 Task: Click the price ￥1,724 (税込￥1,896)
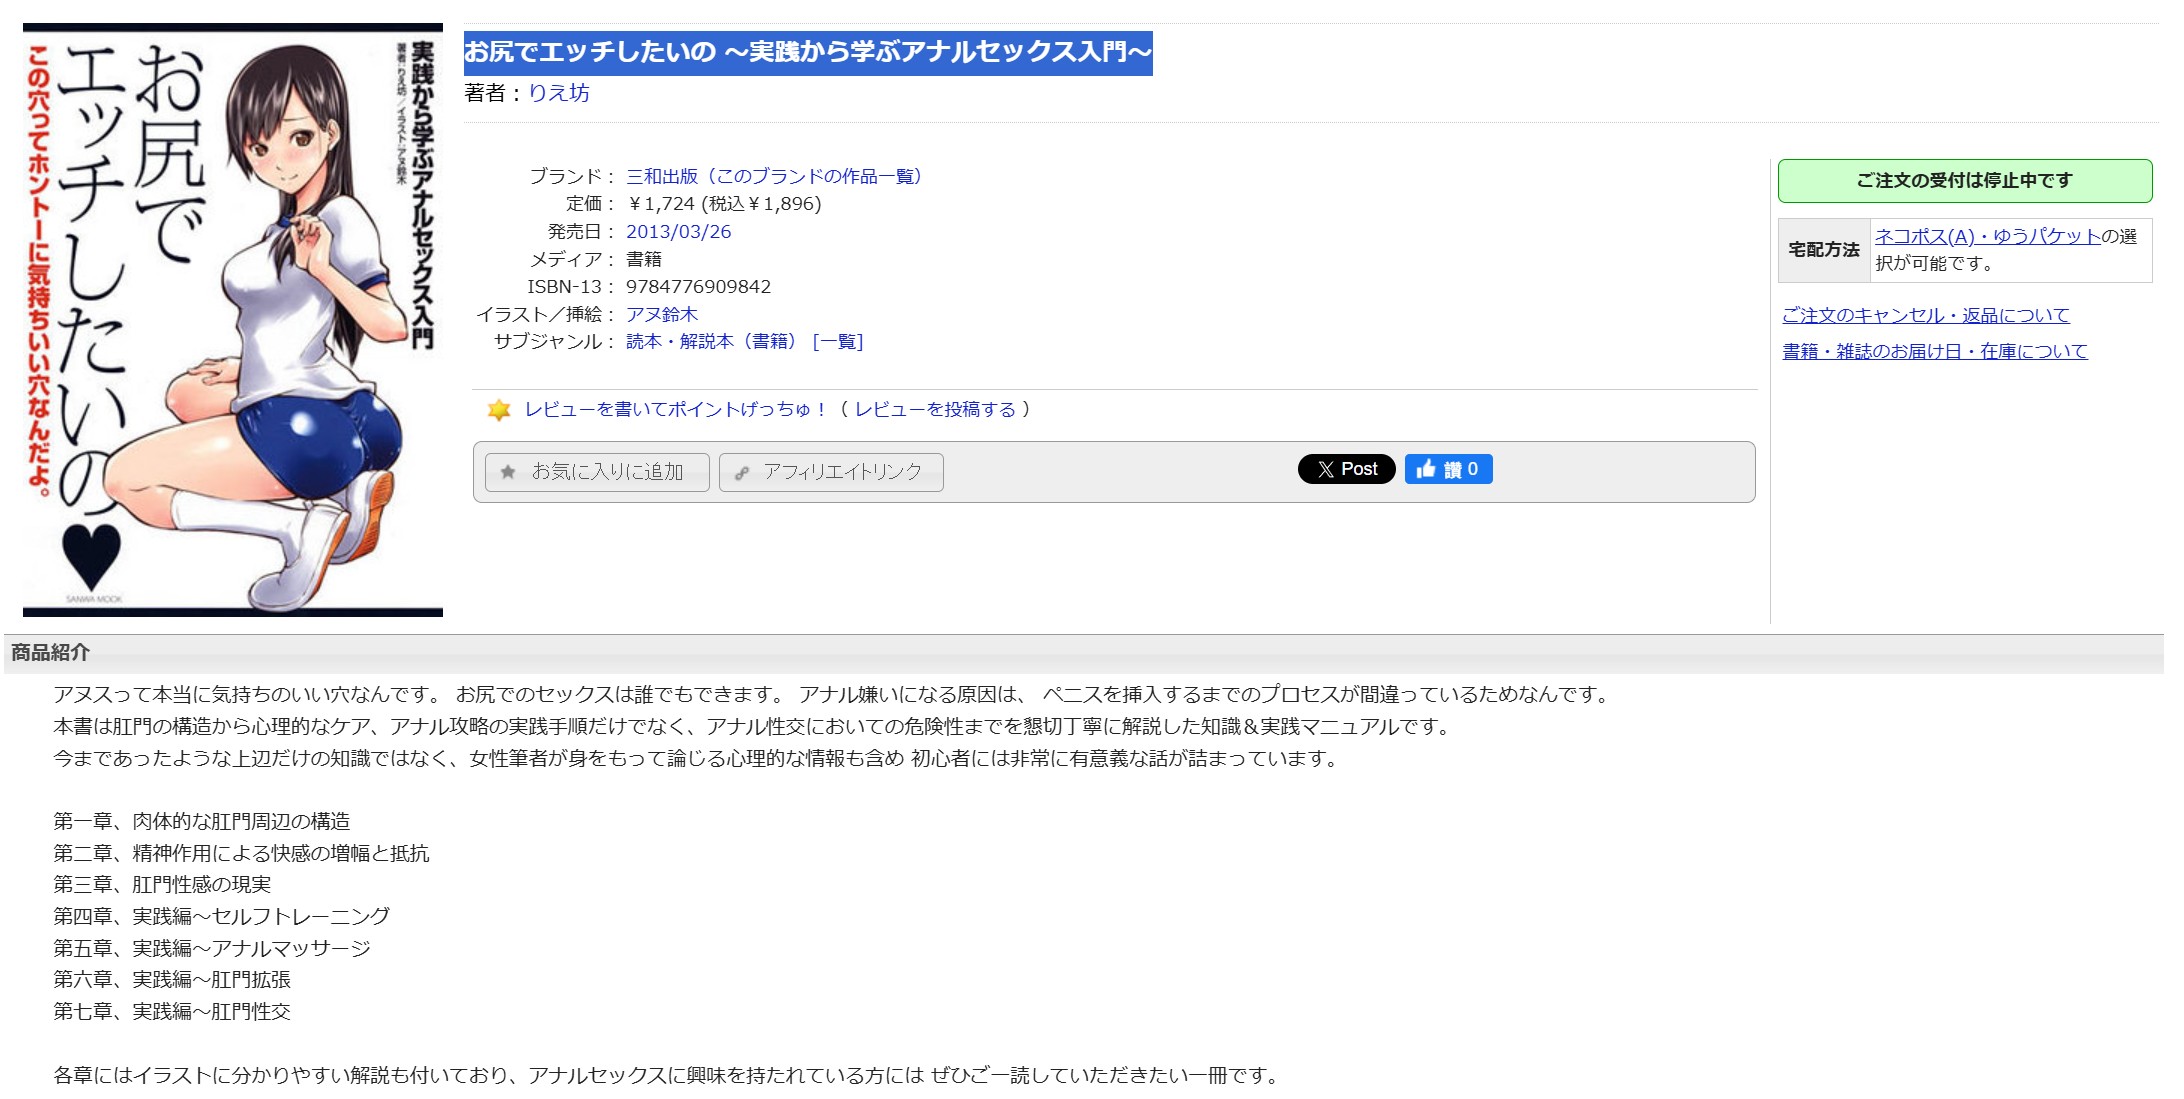724,204
